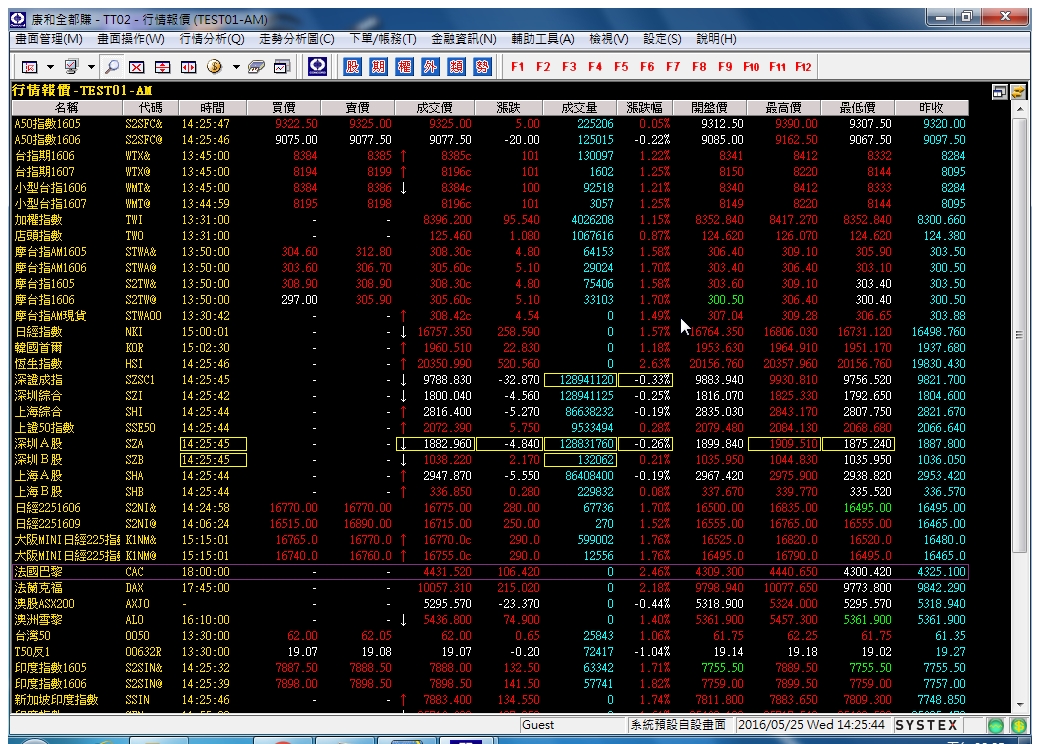Click the gold dollar coin icon
Viewport: 1040px width, 744px height.
214,67
